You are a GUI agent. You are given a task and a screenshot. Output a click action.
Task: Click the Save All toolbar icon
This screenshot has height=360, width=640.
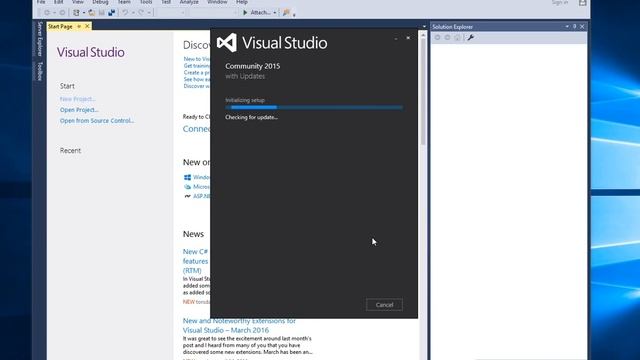(111, 13)
